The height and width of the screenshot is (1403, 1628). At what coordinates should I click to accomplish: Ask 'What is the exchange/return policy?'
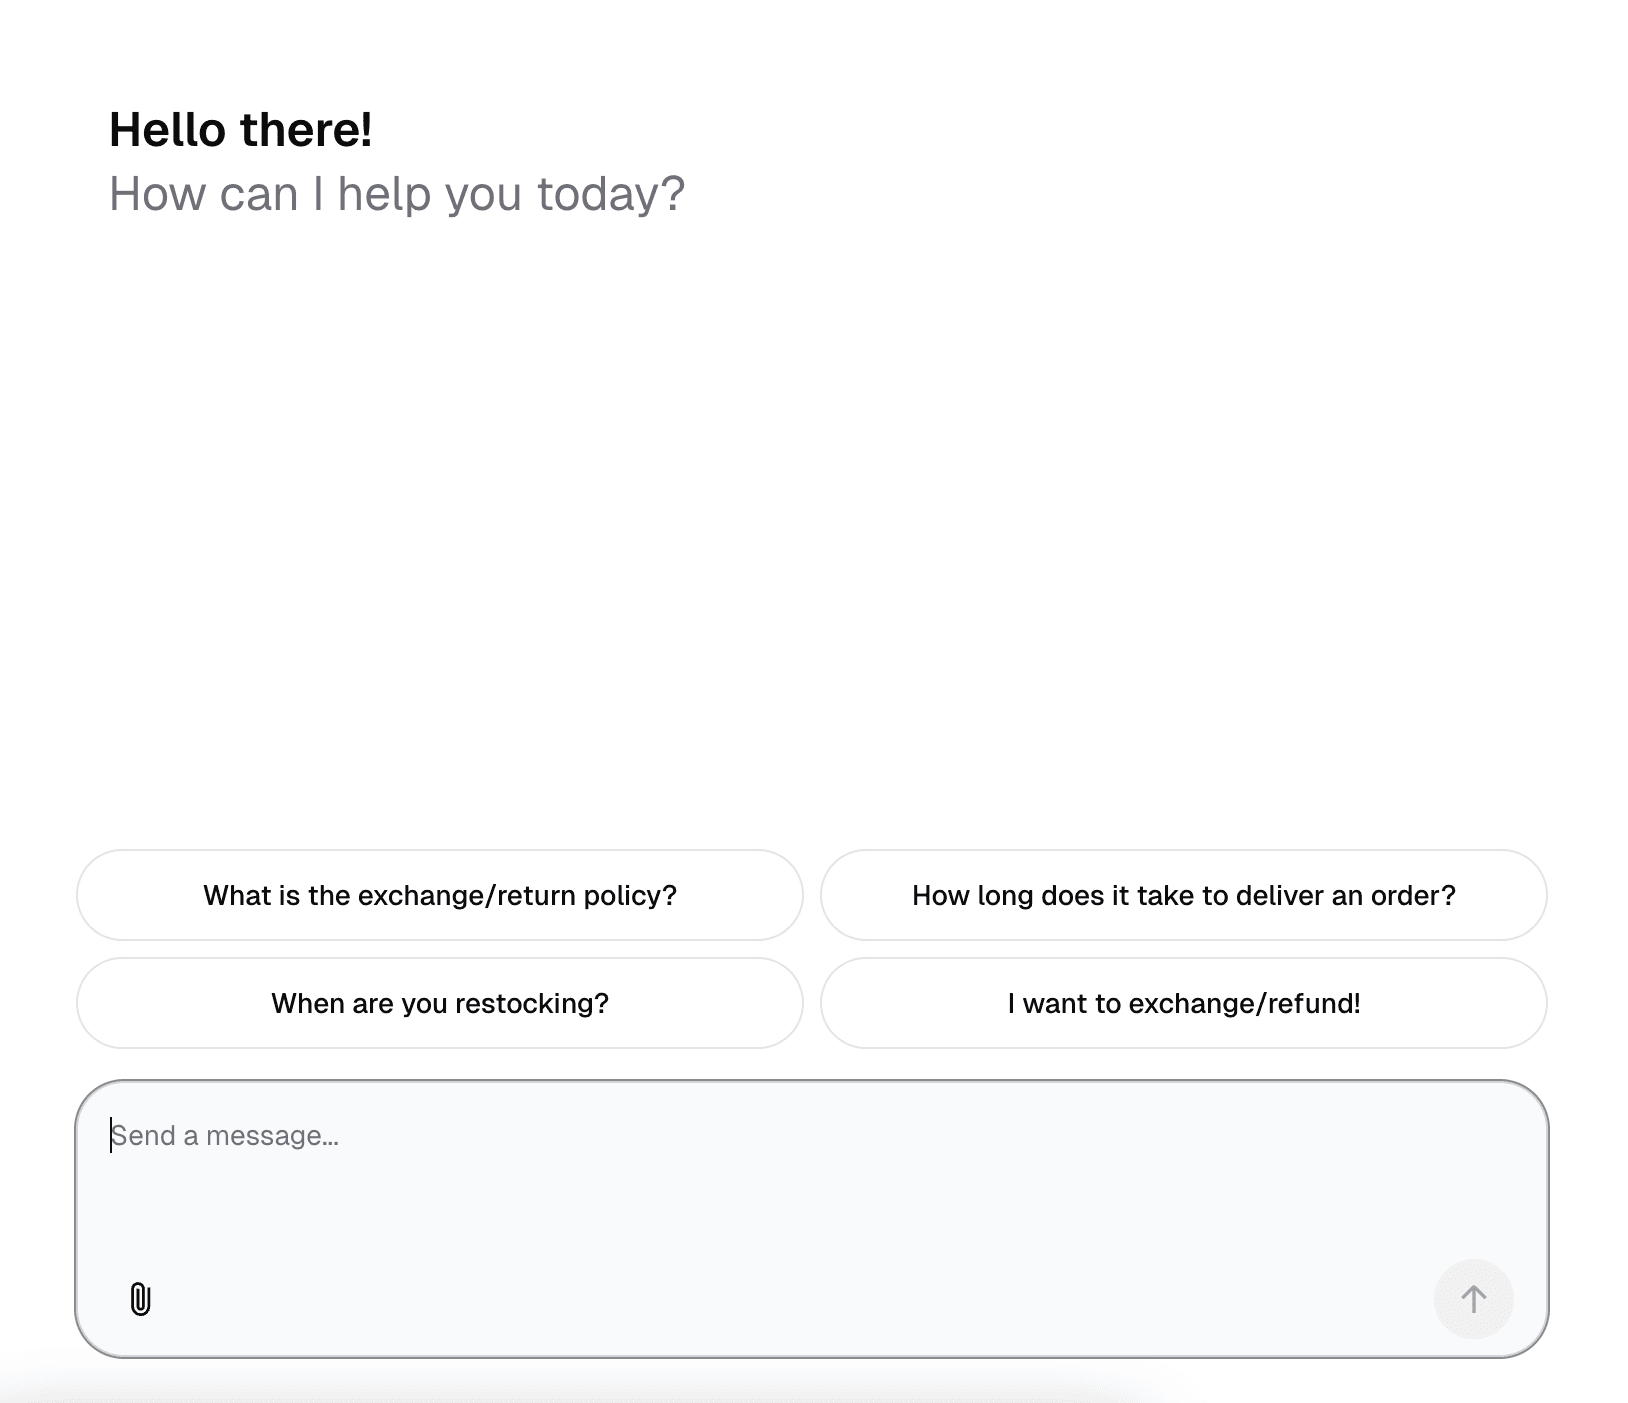tap(439, 895)
